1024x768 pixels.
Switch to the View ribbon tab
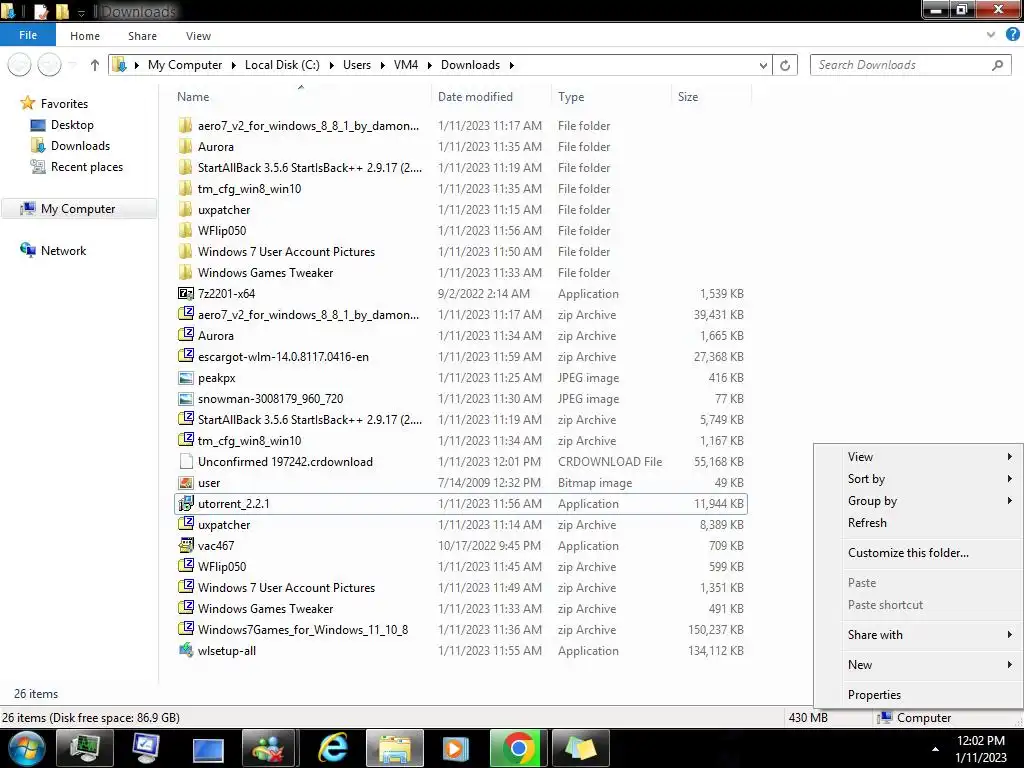click(198, 36)
